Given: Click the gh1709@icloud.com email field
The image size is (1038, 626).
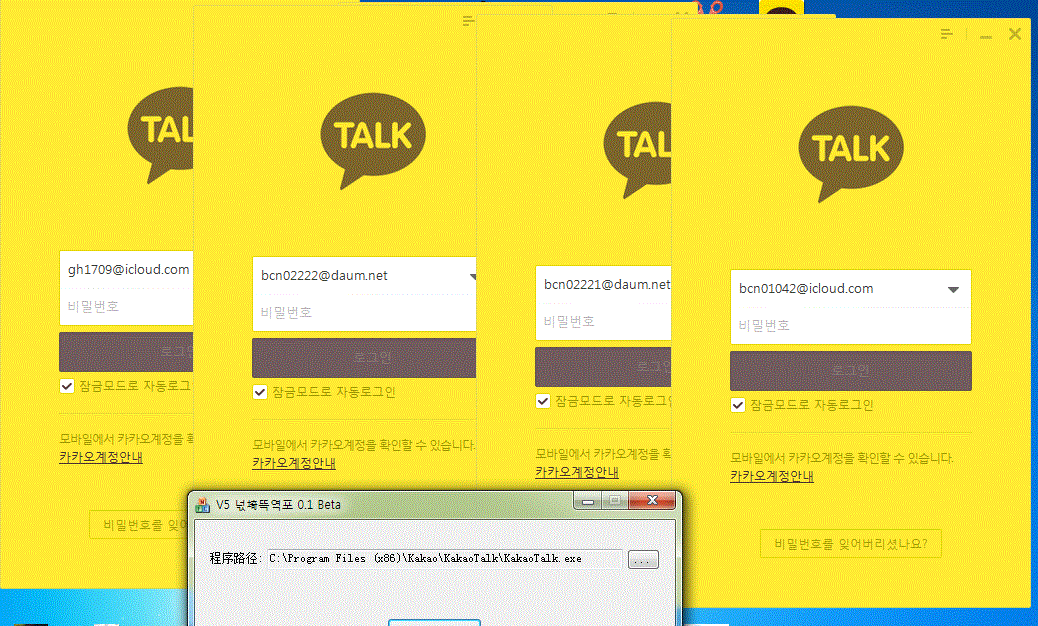Looking at the screenshot, I should [126, 269].
